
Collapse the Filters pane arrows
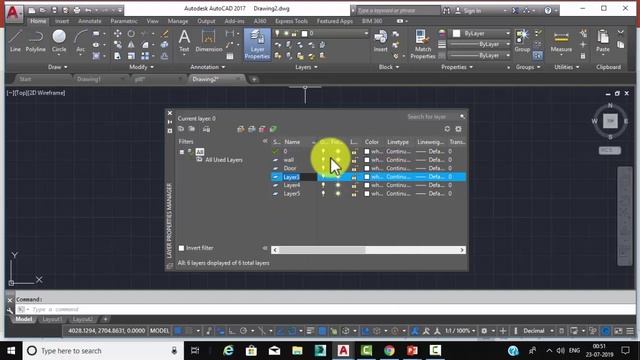(x=265, y=141)
